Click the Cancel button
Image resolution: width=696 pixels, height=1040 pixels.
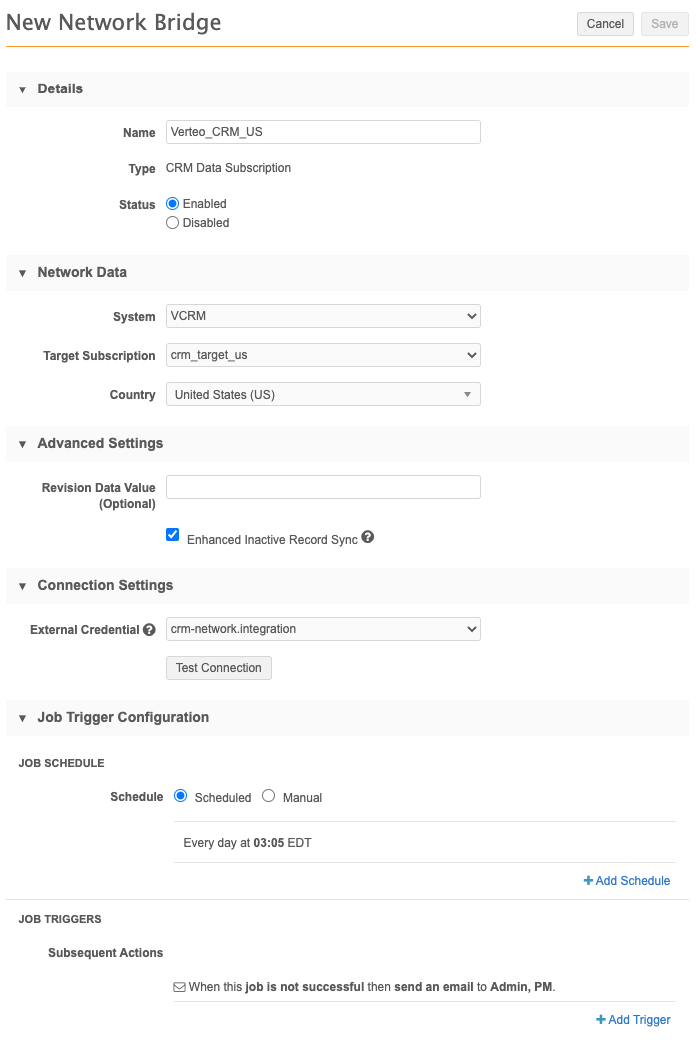click(605, 24)
